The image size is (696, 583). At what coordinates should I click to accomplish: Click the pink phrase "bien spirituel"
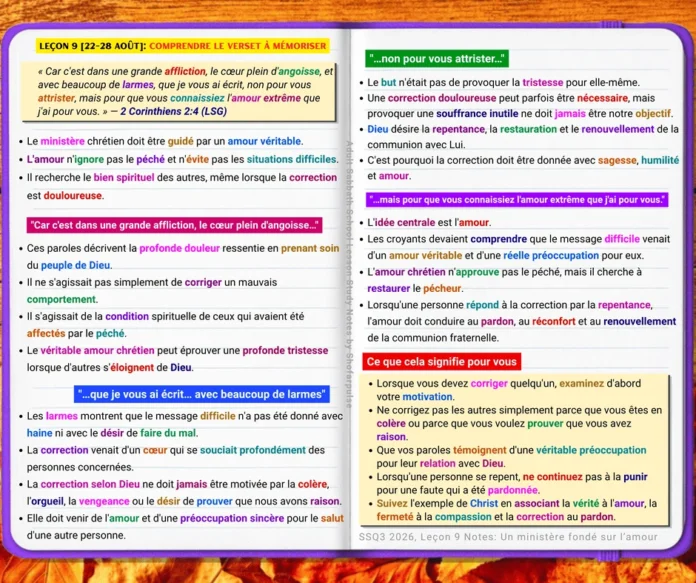[124, 178]
